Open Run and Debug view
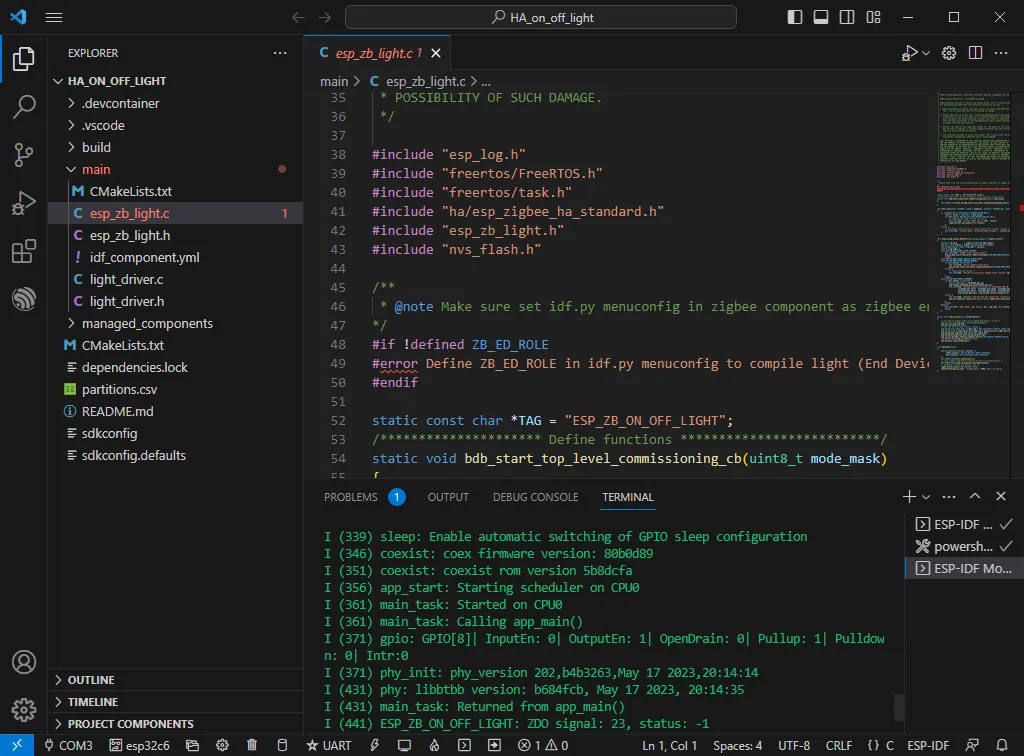Screen dimensions: 1024x756 click(x=24, y=203)
